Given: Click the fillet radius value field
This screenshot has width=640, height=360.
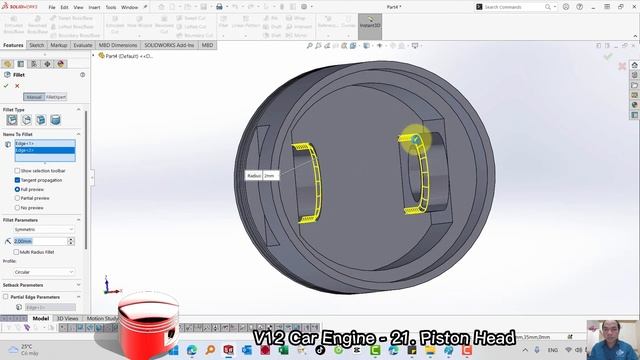Looking at the screenshot, I should coord(40,241).
